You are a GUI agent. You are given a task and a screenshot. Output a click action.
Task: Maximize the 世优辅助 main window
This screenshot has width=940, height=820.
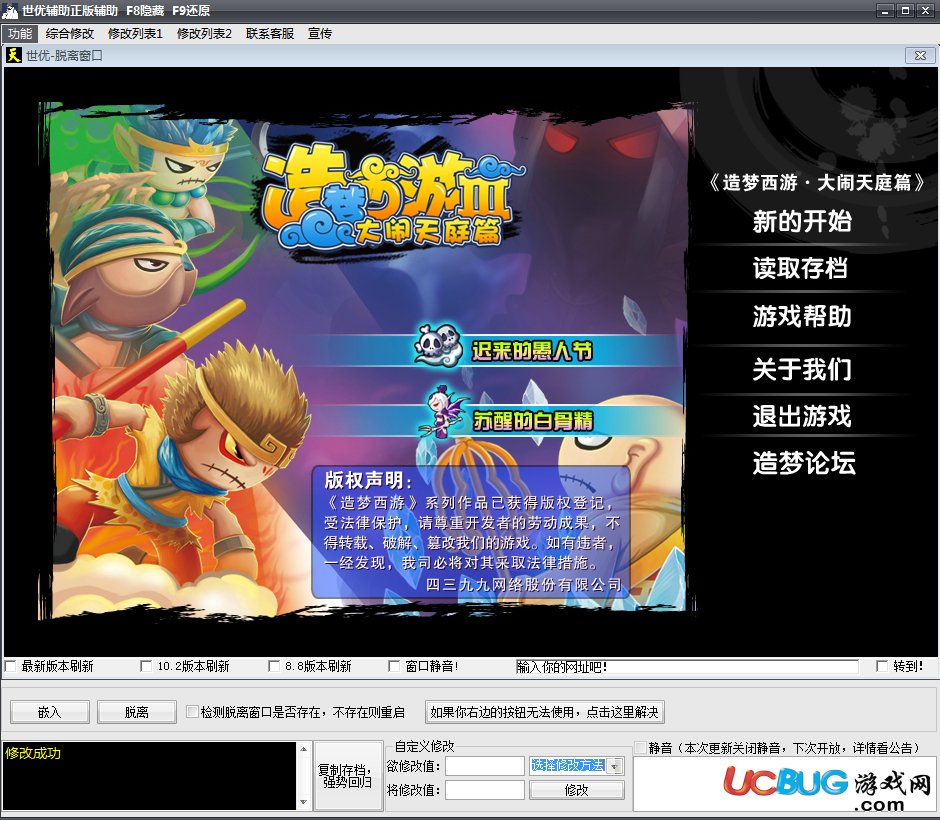pos(905,10)
